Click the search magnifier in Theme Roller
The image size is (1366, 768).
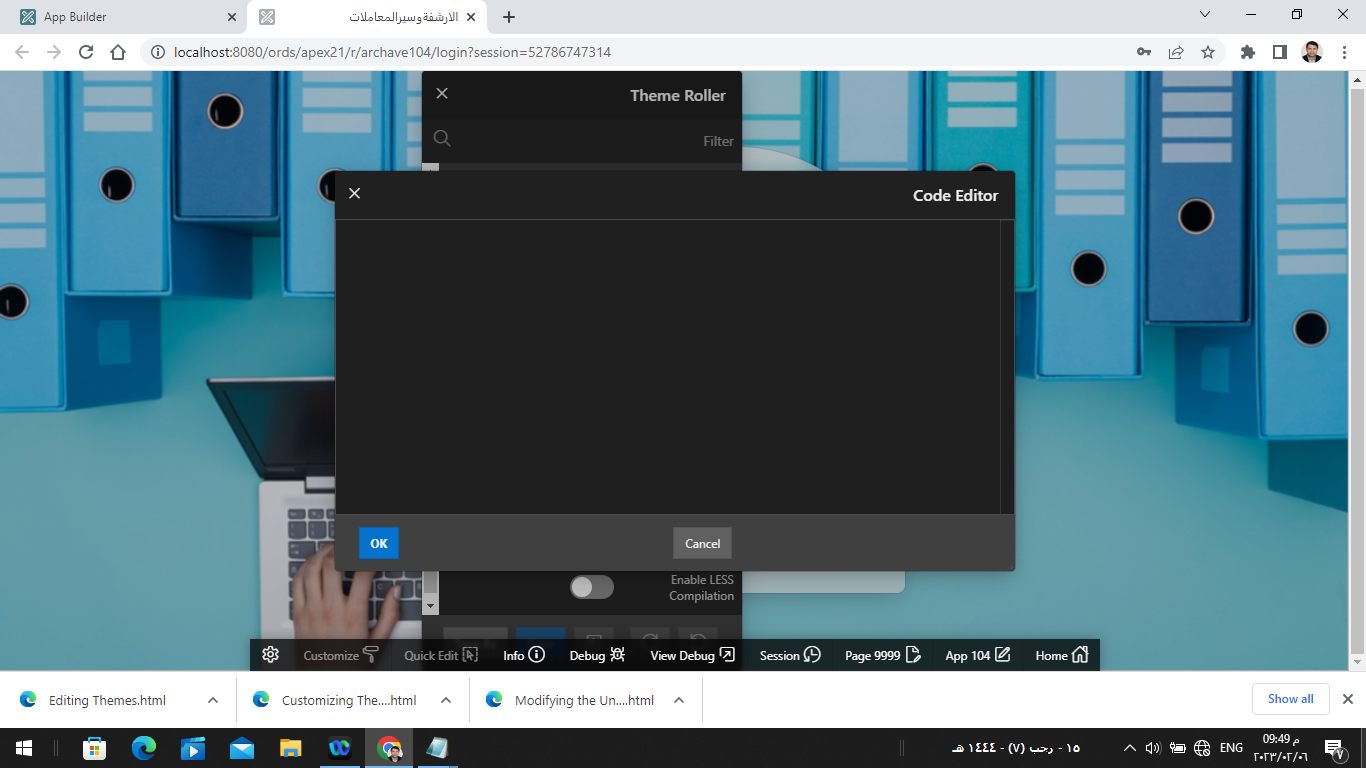coord(442,138)
